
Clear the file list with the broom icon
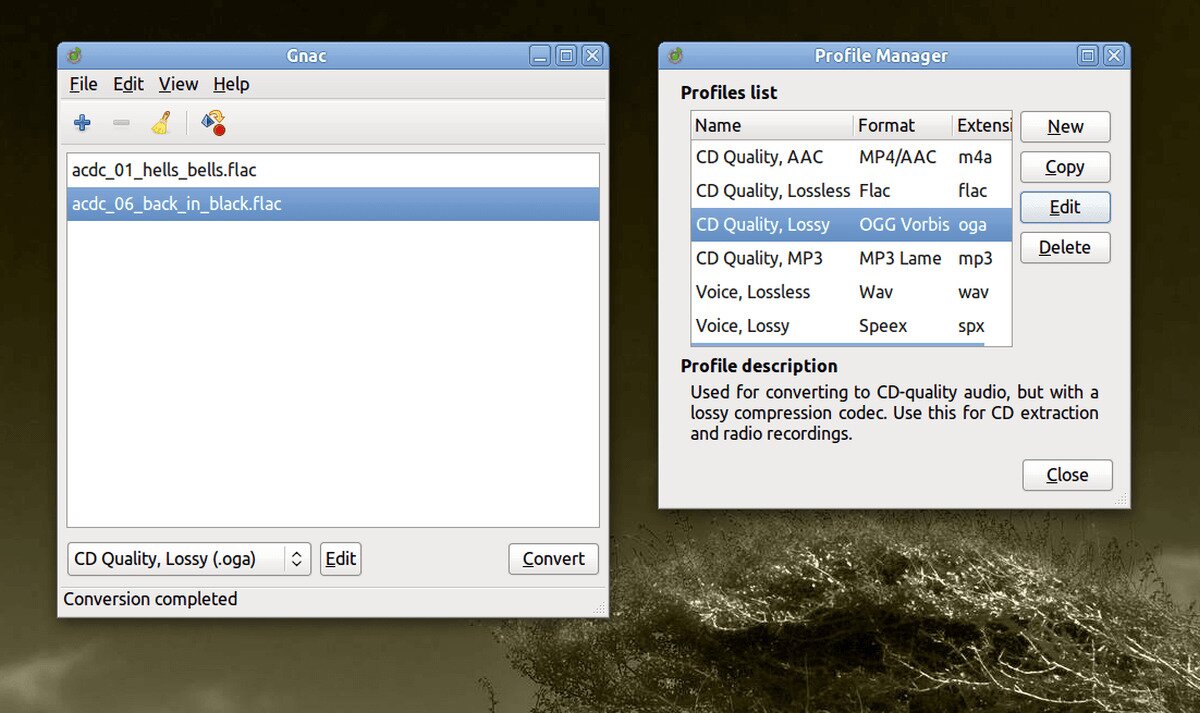point(161,122)
